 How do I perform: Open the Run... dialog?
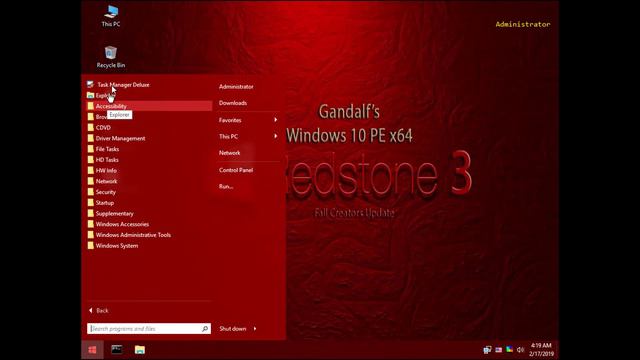click(x=226, y=186)
